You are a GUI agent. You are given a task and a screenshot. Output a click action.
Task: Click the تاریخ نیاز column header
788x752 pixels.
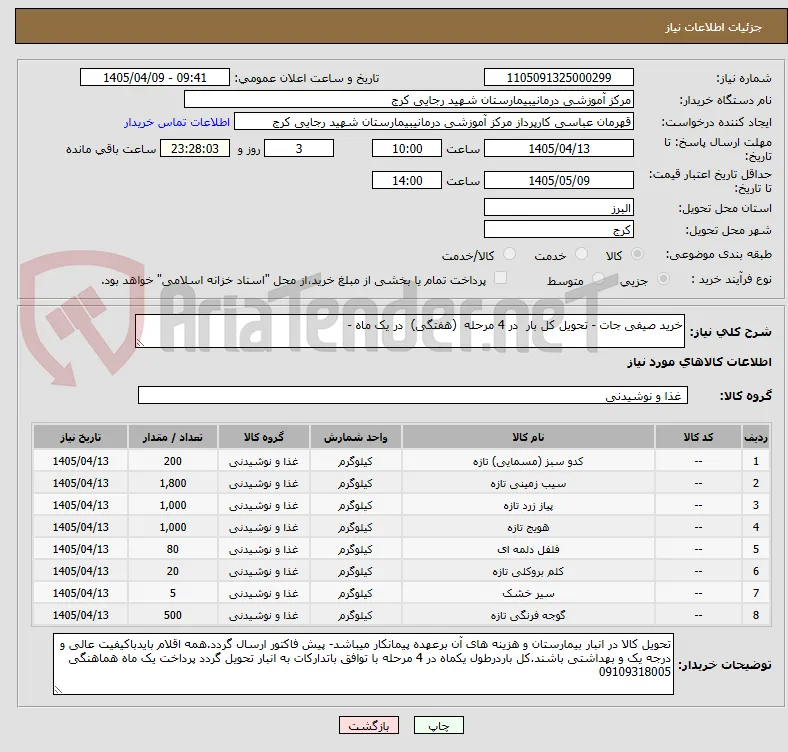pos(80,437)
